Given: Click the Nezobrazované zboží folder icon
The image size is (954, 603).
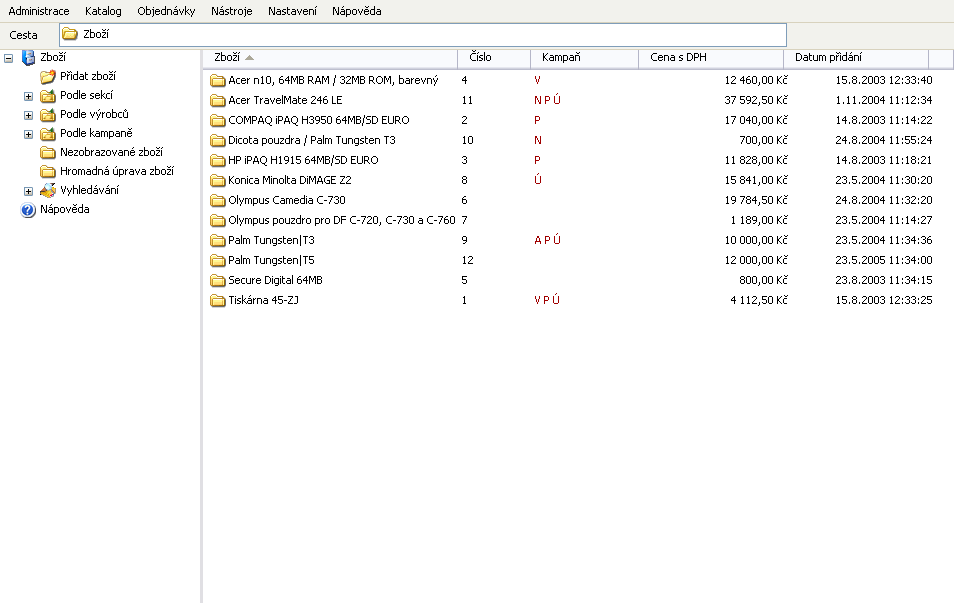Looking at the screenshot, I should 47,152.
